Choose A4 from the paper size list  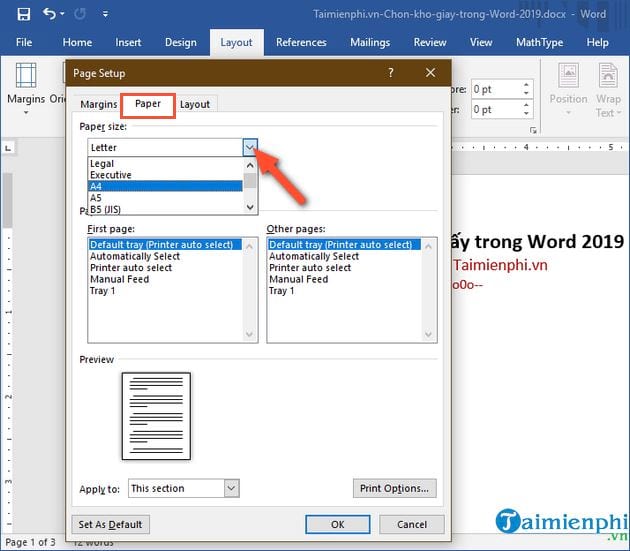pos(165,186)
